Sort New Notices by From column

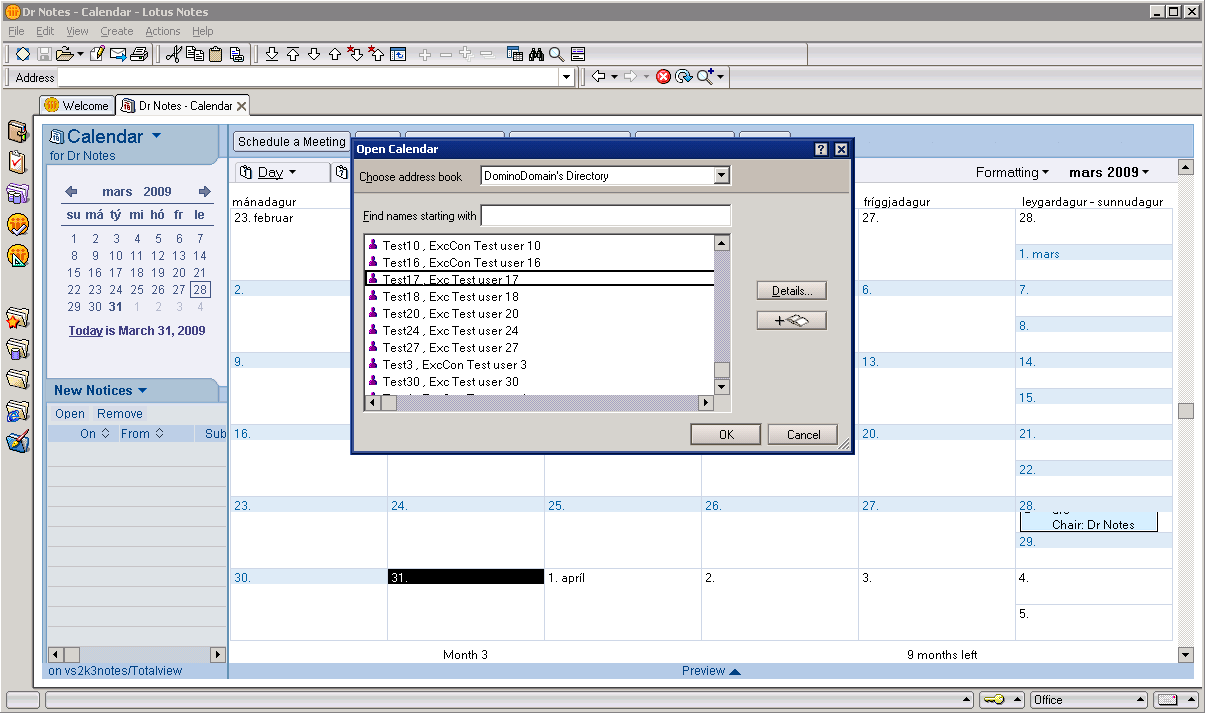click(141, 434)
